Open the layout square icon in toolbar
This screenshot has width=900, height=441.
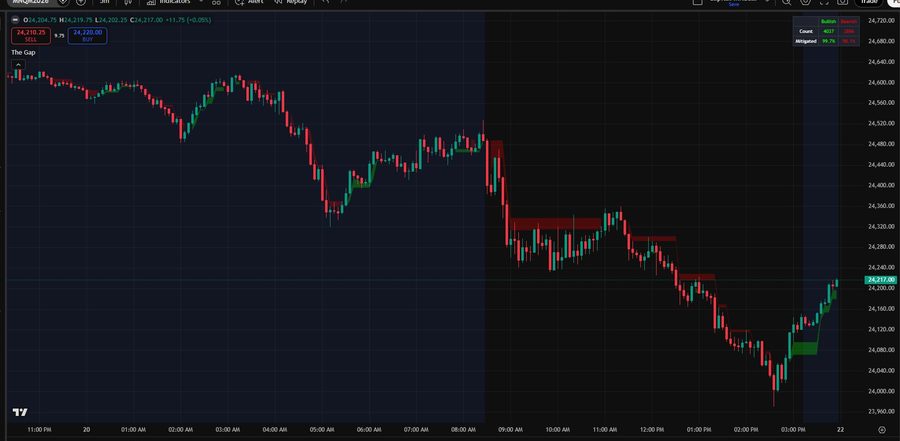pos(697,2)
